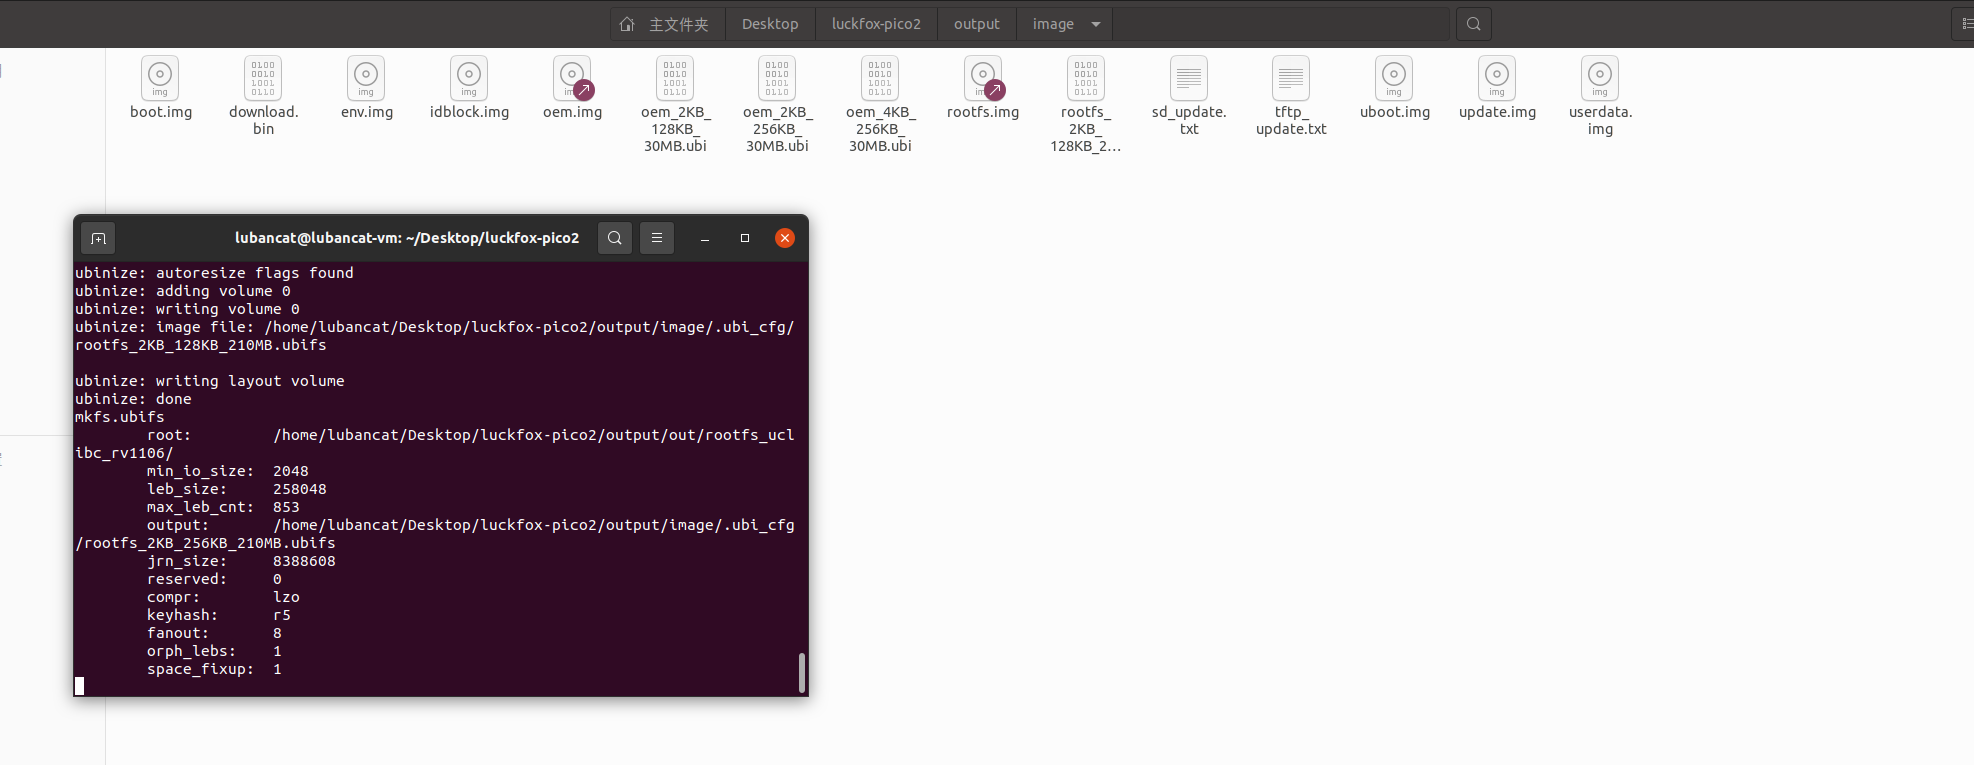This screenshot has height=765, width=1974.
Task: Maximize the terminal window
Action: tap(745, 238)
